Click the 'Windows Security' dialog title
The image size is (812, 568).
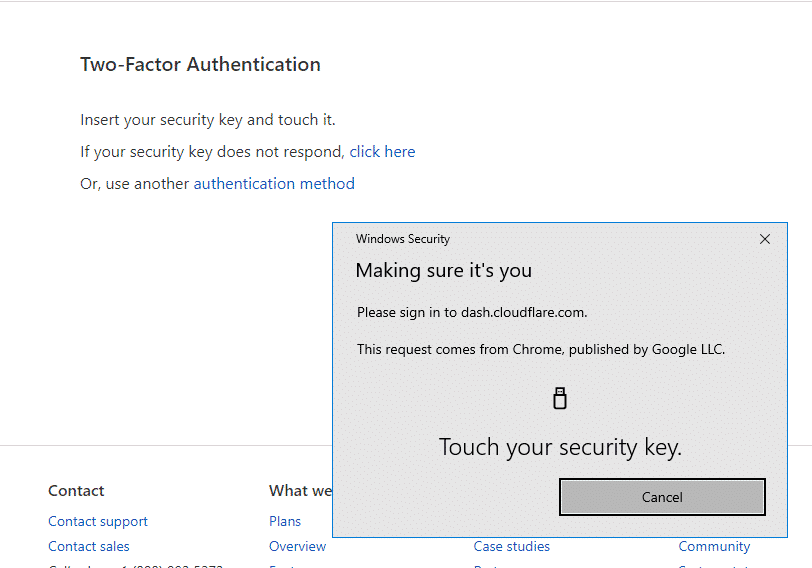point(403,239)
